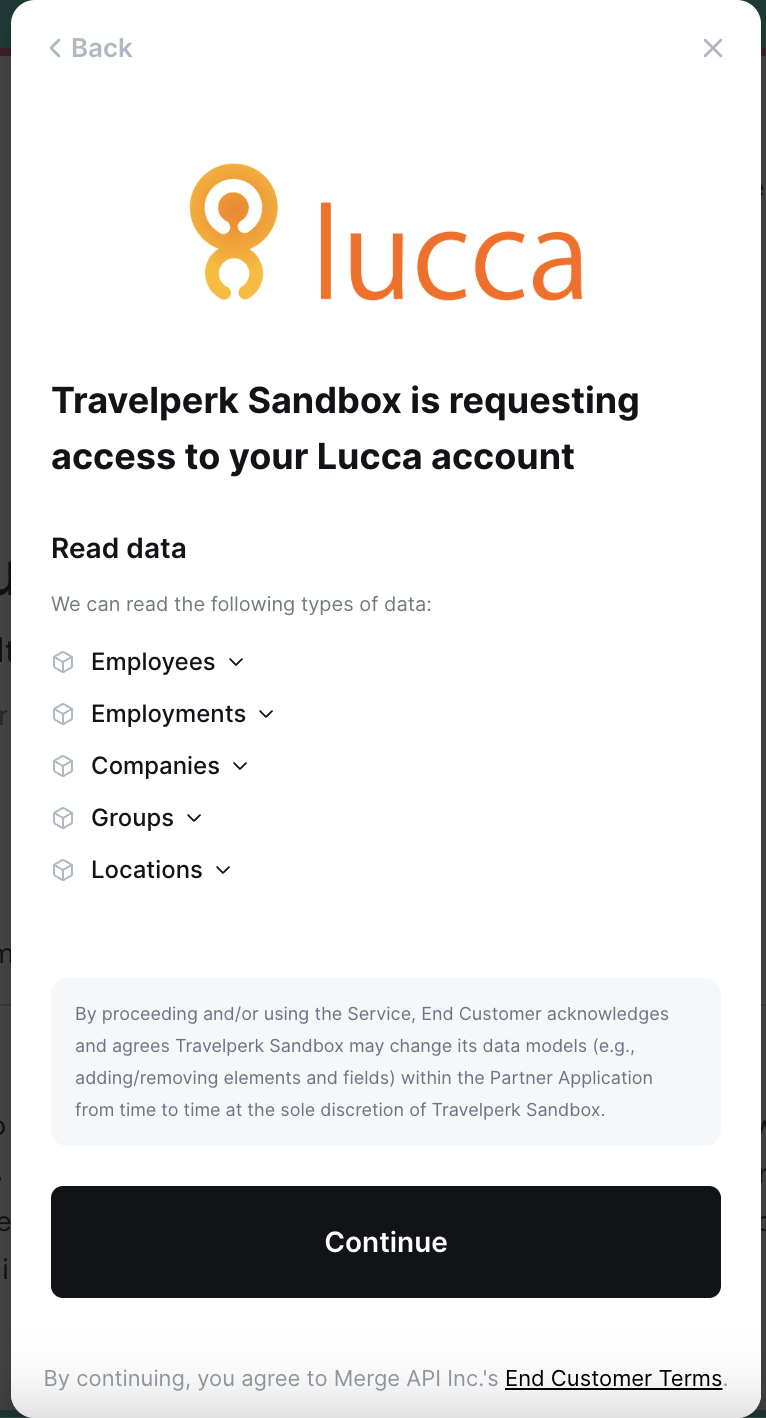The image size is (766, 1418).
Task: Expand the Companies chevron
Action: [240, 766]
